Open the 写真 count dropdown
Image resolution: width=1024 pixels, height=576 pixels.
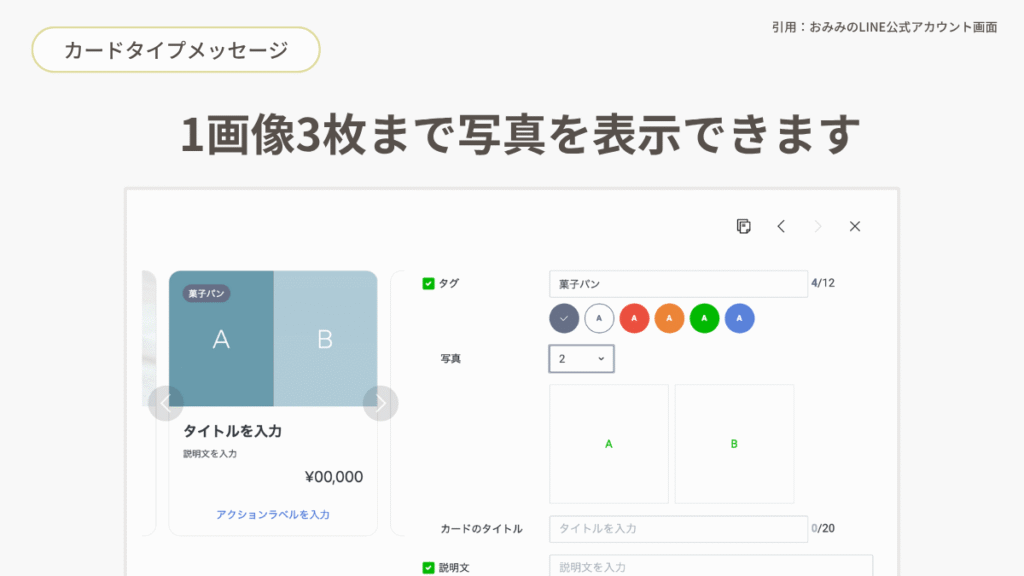click(581, 359)
